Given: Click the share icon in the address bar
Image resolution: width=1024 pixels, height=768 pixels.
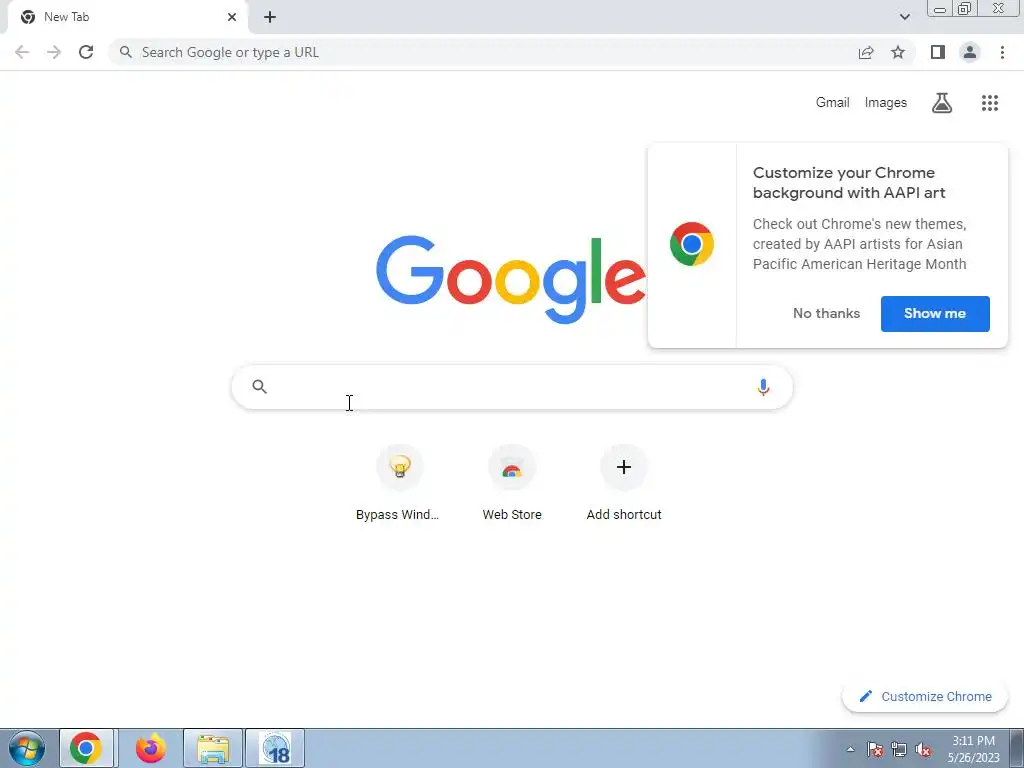Looking at the screenshot, I should tap(866, 52).
